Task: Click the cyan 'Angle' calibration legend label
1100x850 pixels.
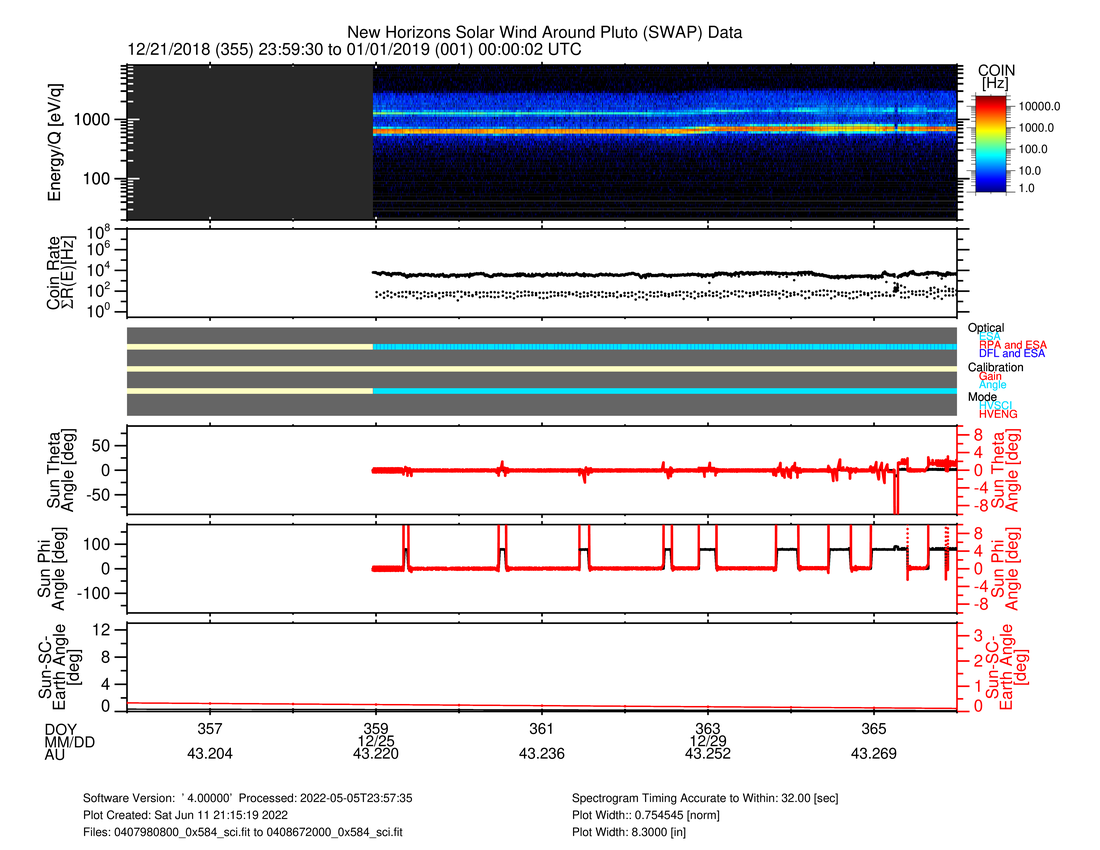Action: tap(993, 385)
